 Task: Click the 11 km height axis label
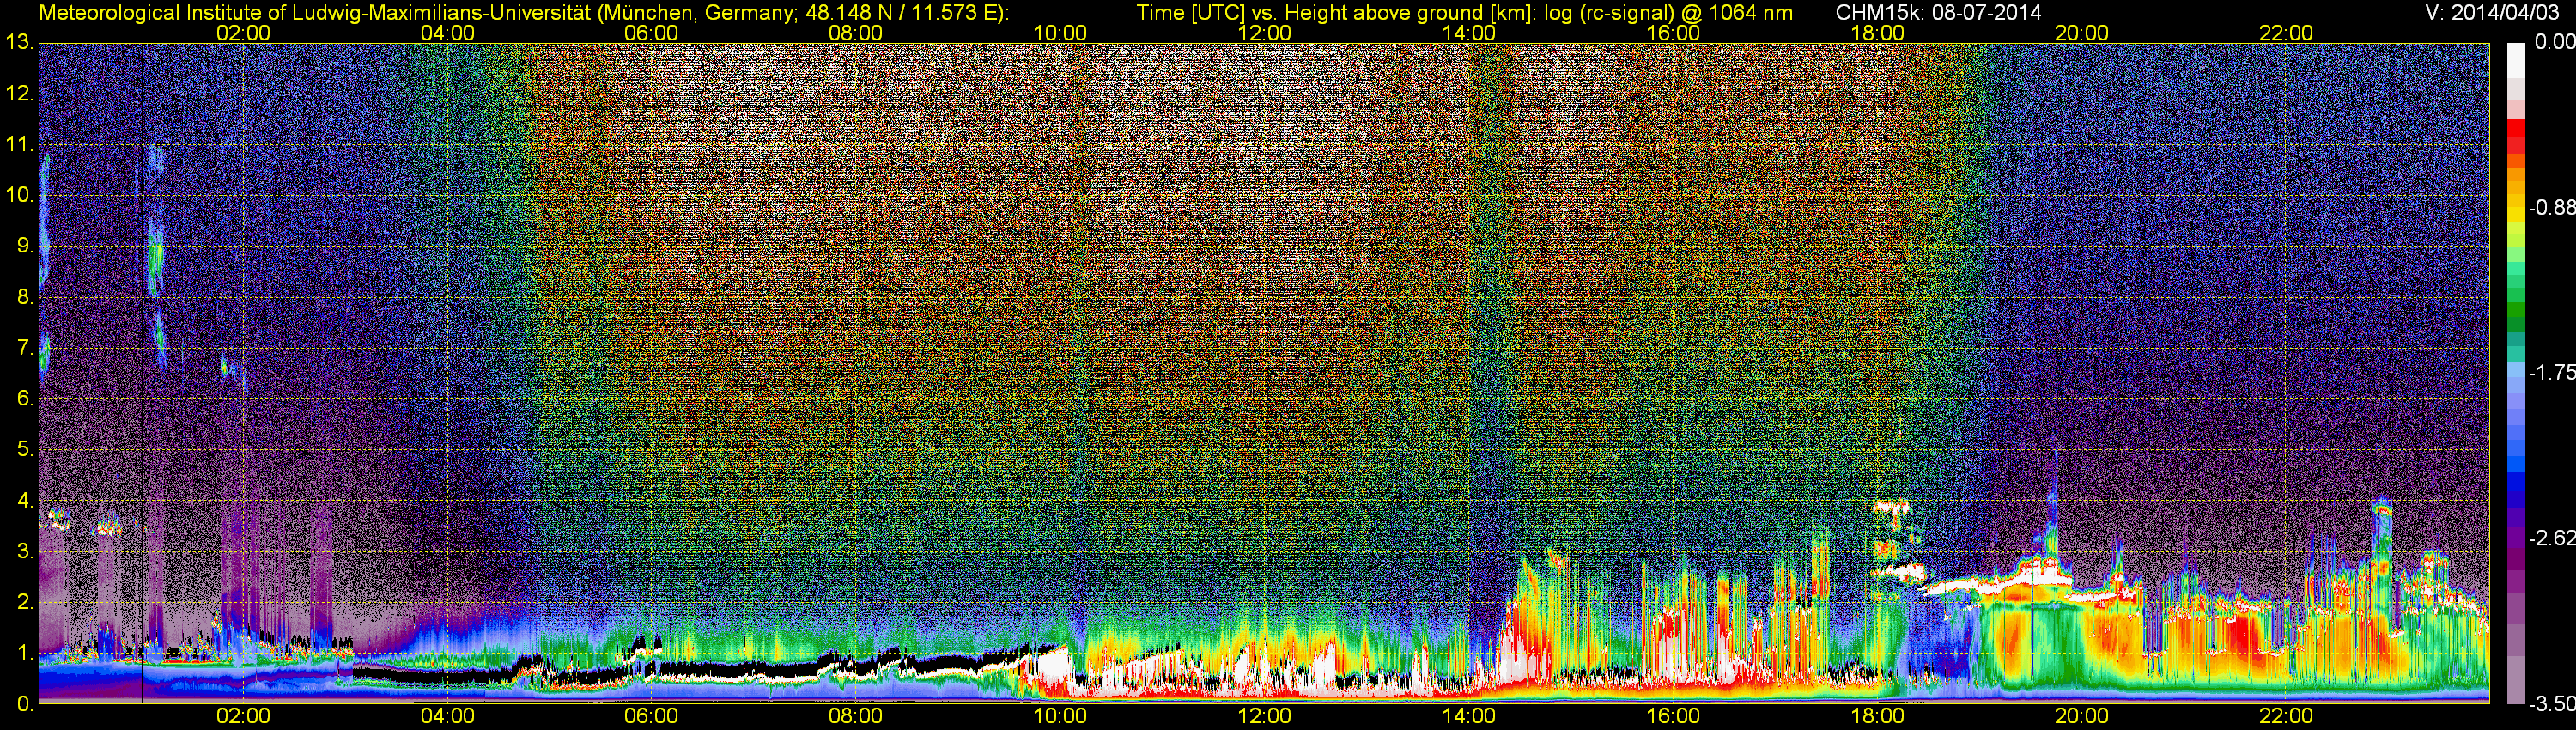(x=19, y=145)
